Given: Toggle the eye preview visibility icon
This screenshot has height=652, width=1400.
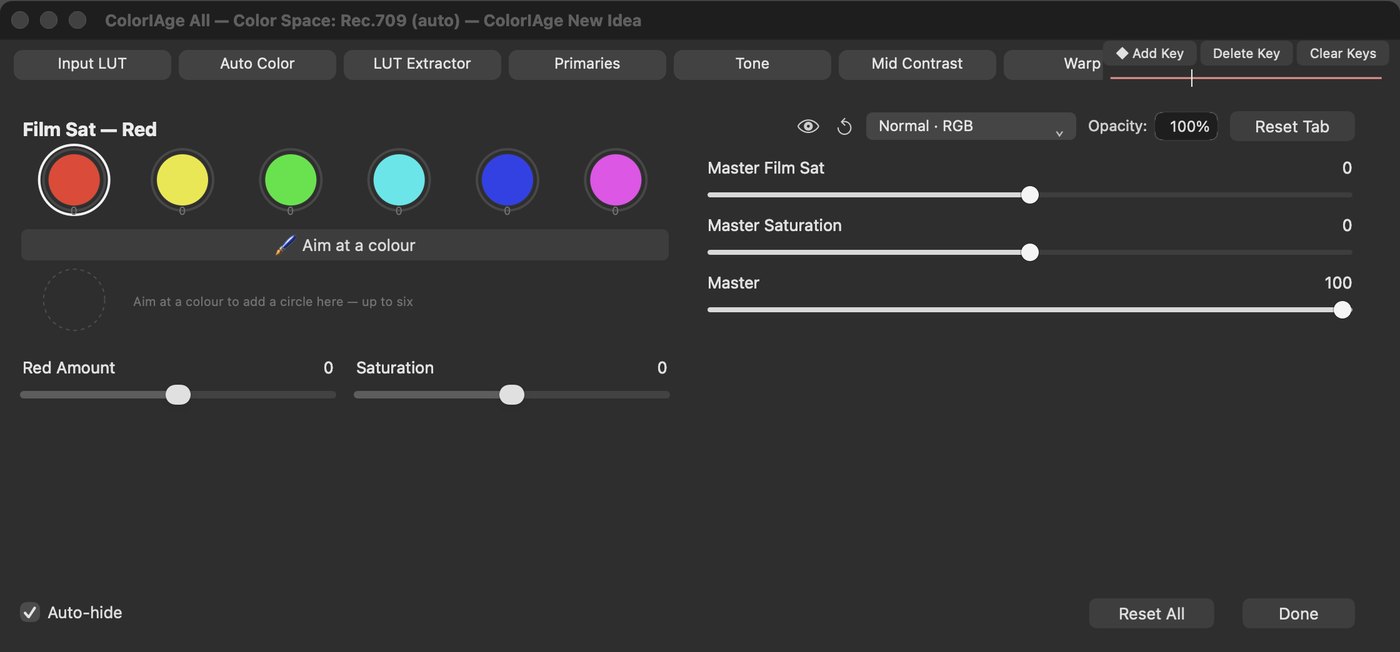Looking at the screenshot, I should tap(808, 126).
